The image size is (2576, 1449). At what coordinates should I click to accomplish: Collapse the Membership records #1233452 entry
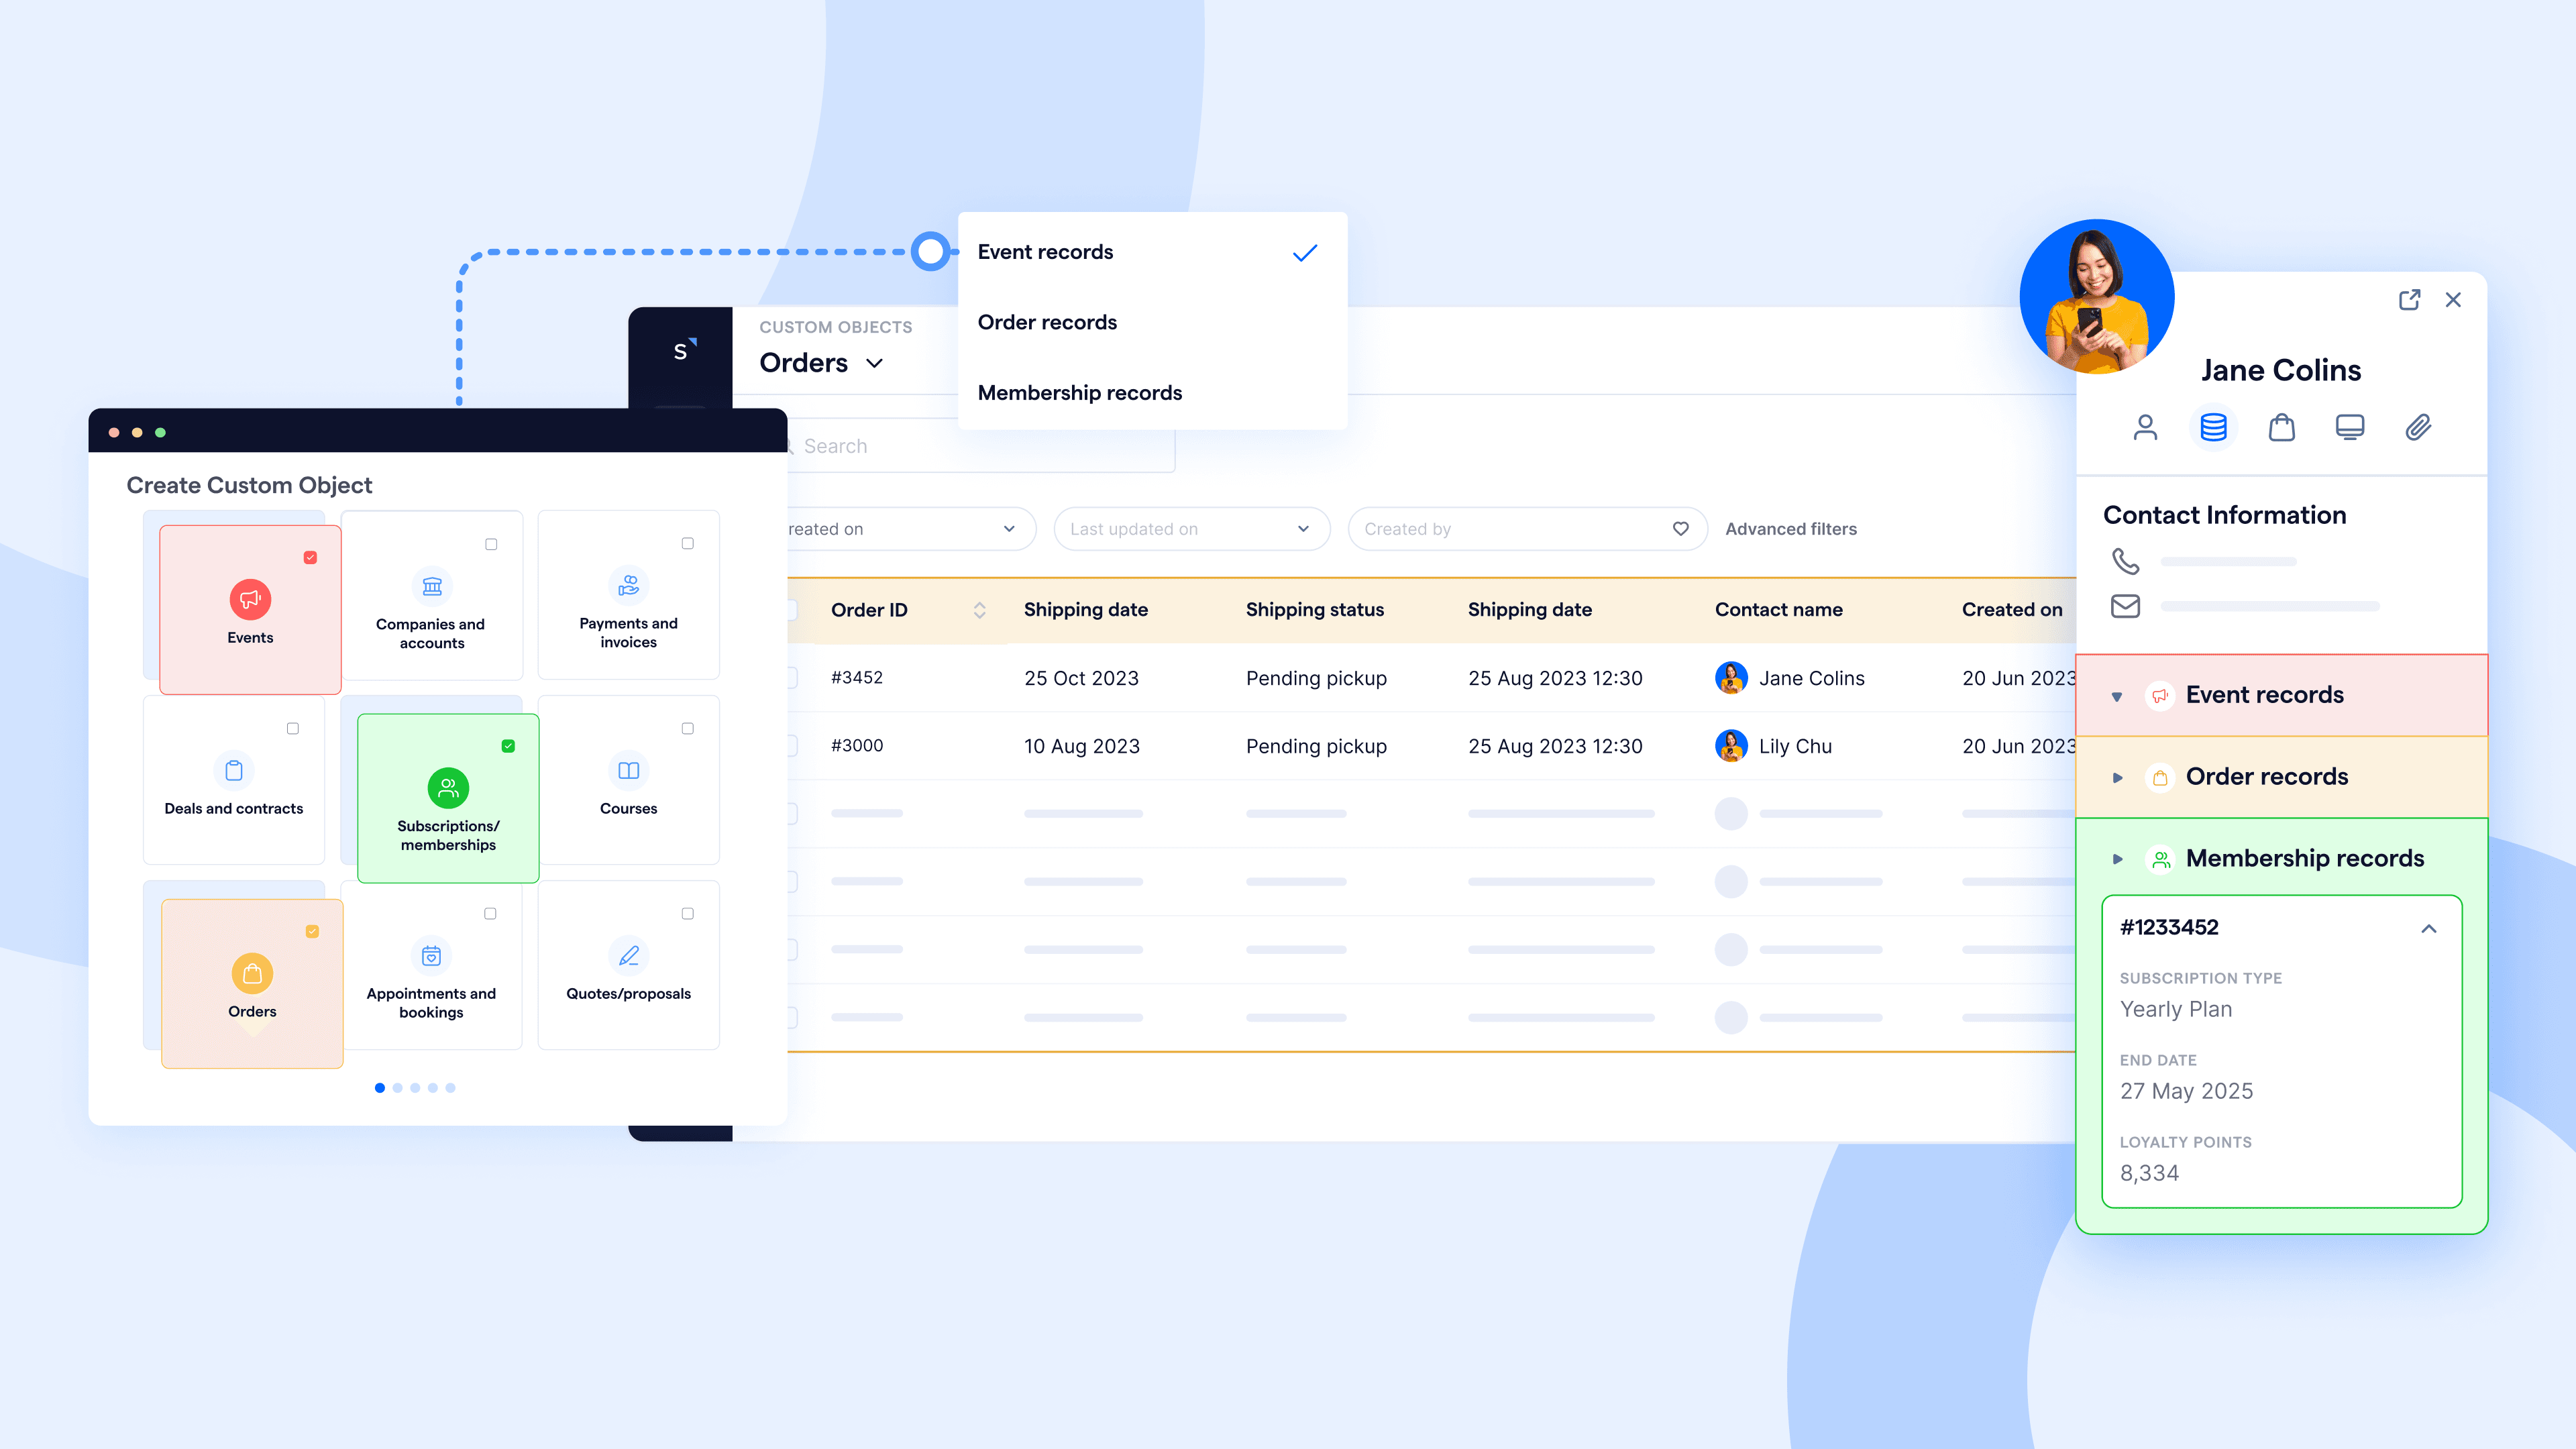tap(2431, 927)
